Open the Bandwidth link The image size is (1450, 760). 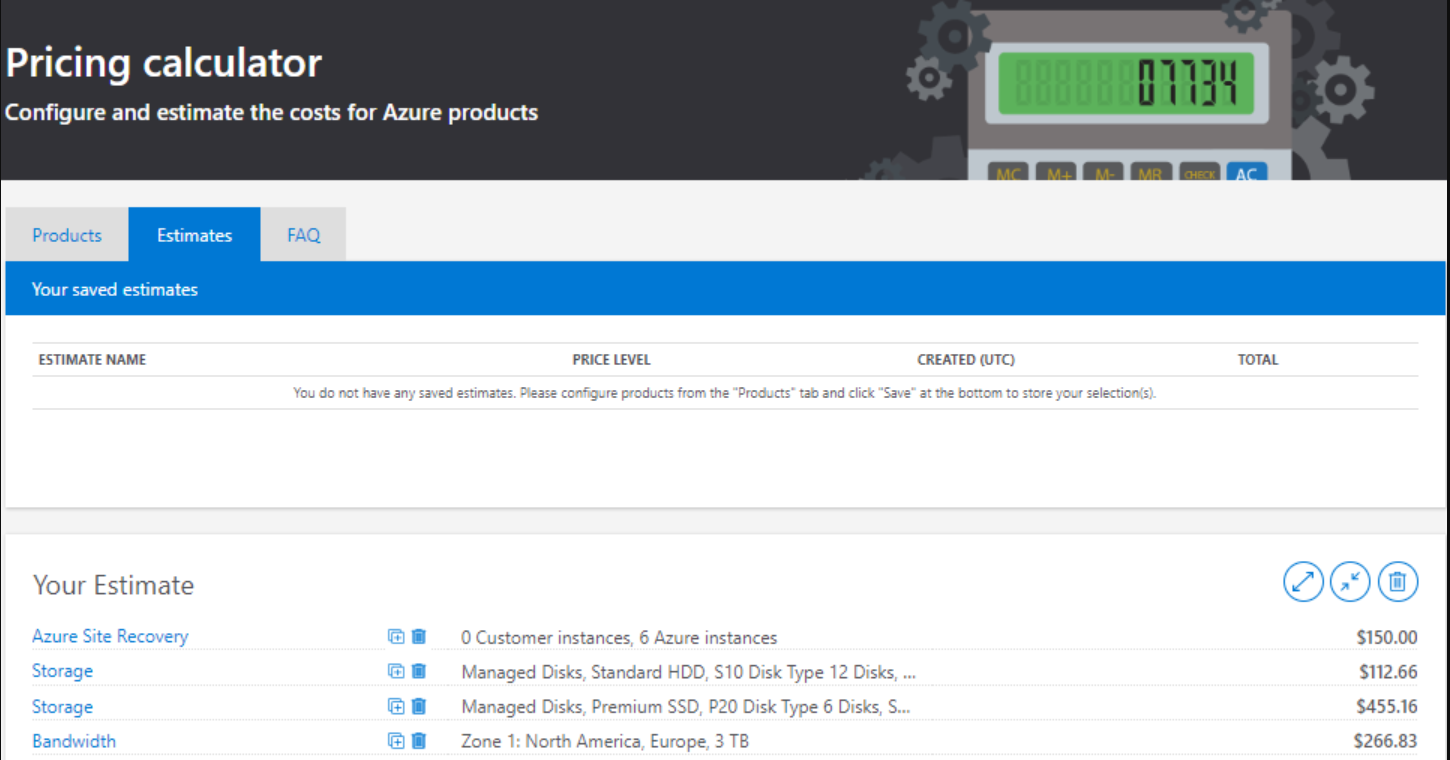[x=74, y=741]
